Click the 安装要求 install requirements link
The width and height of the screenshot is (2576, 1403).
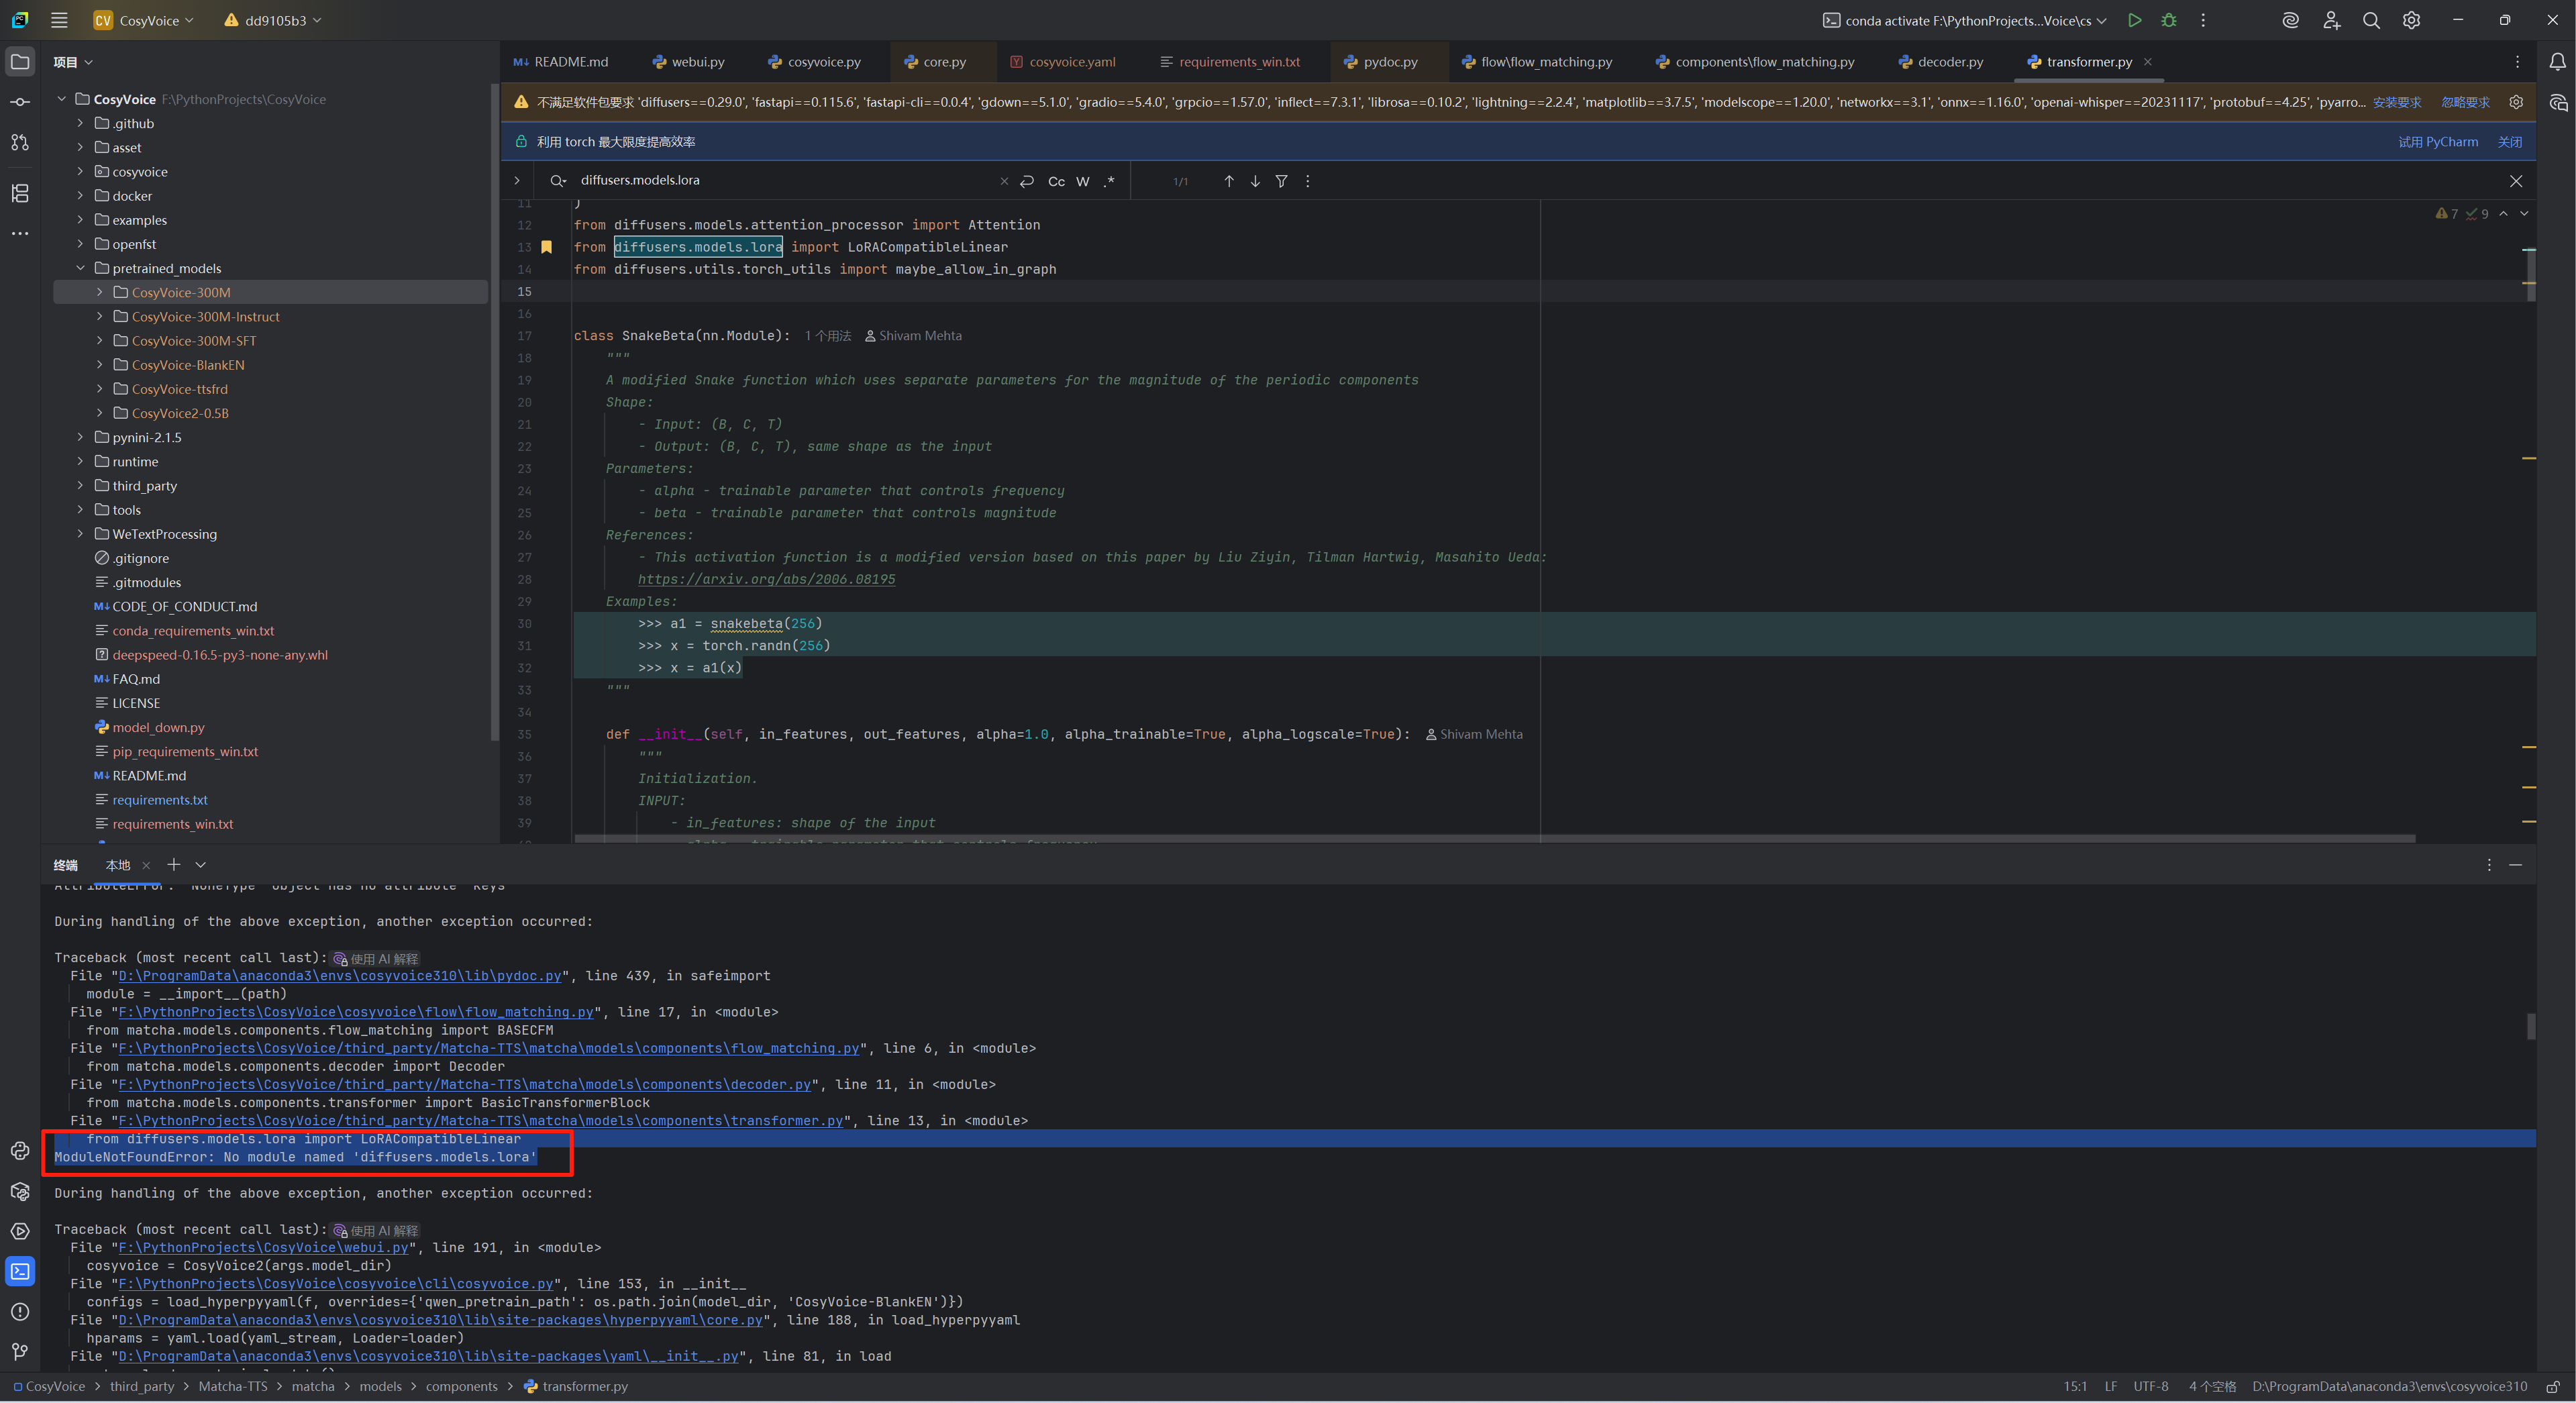click(x=2396, y=102)
